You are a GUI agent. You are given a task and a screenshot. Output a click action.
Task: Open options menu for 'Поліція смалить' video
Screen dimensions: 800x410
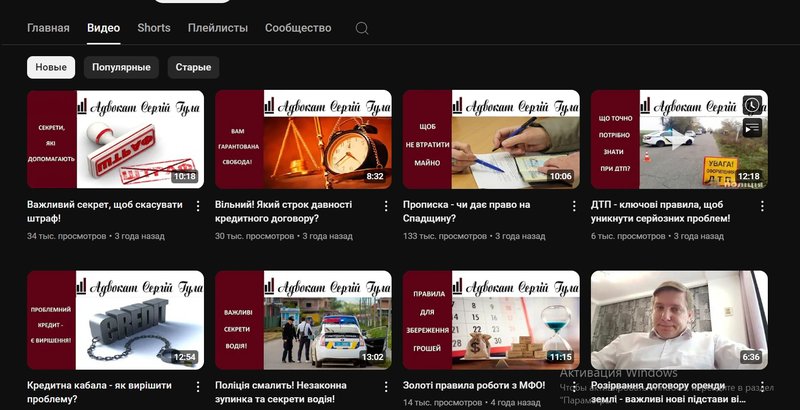coord(386,387)
